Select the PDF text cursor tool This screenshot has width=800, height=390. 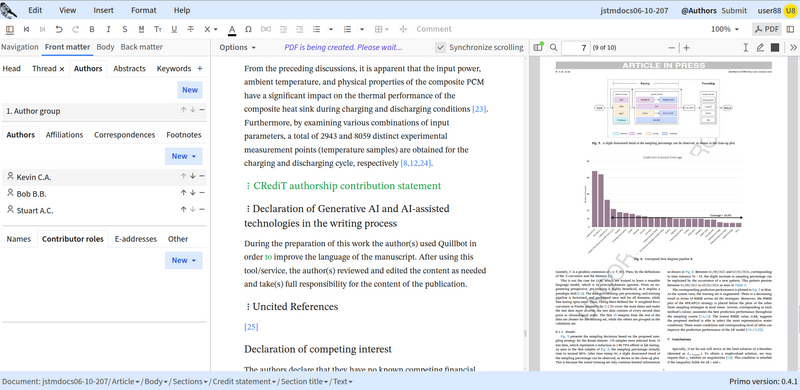click(x=745, y=47)
